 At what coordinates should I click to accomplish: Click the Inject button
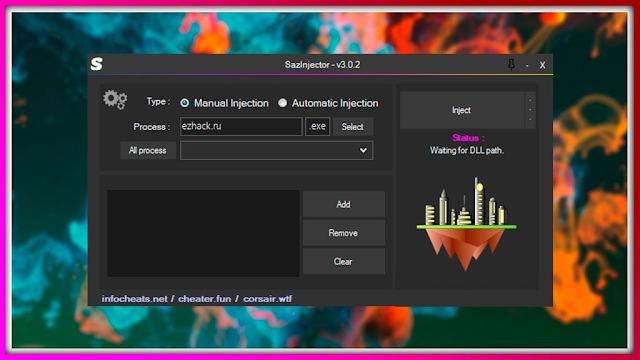[x=462, y=110]
